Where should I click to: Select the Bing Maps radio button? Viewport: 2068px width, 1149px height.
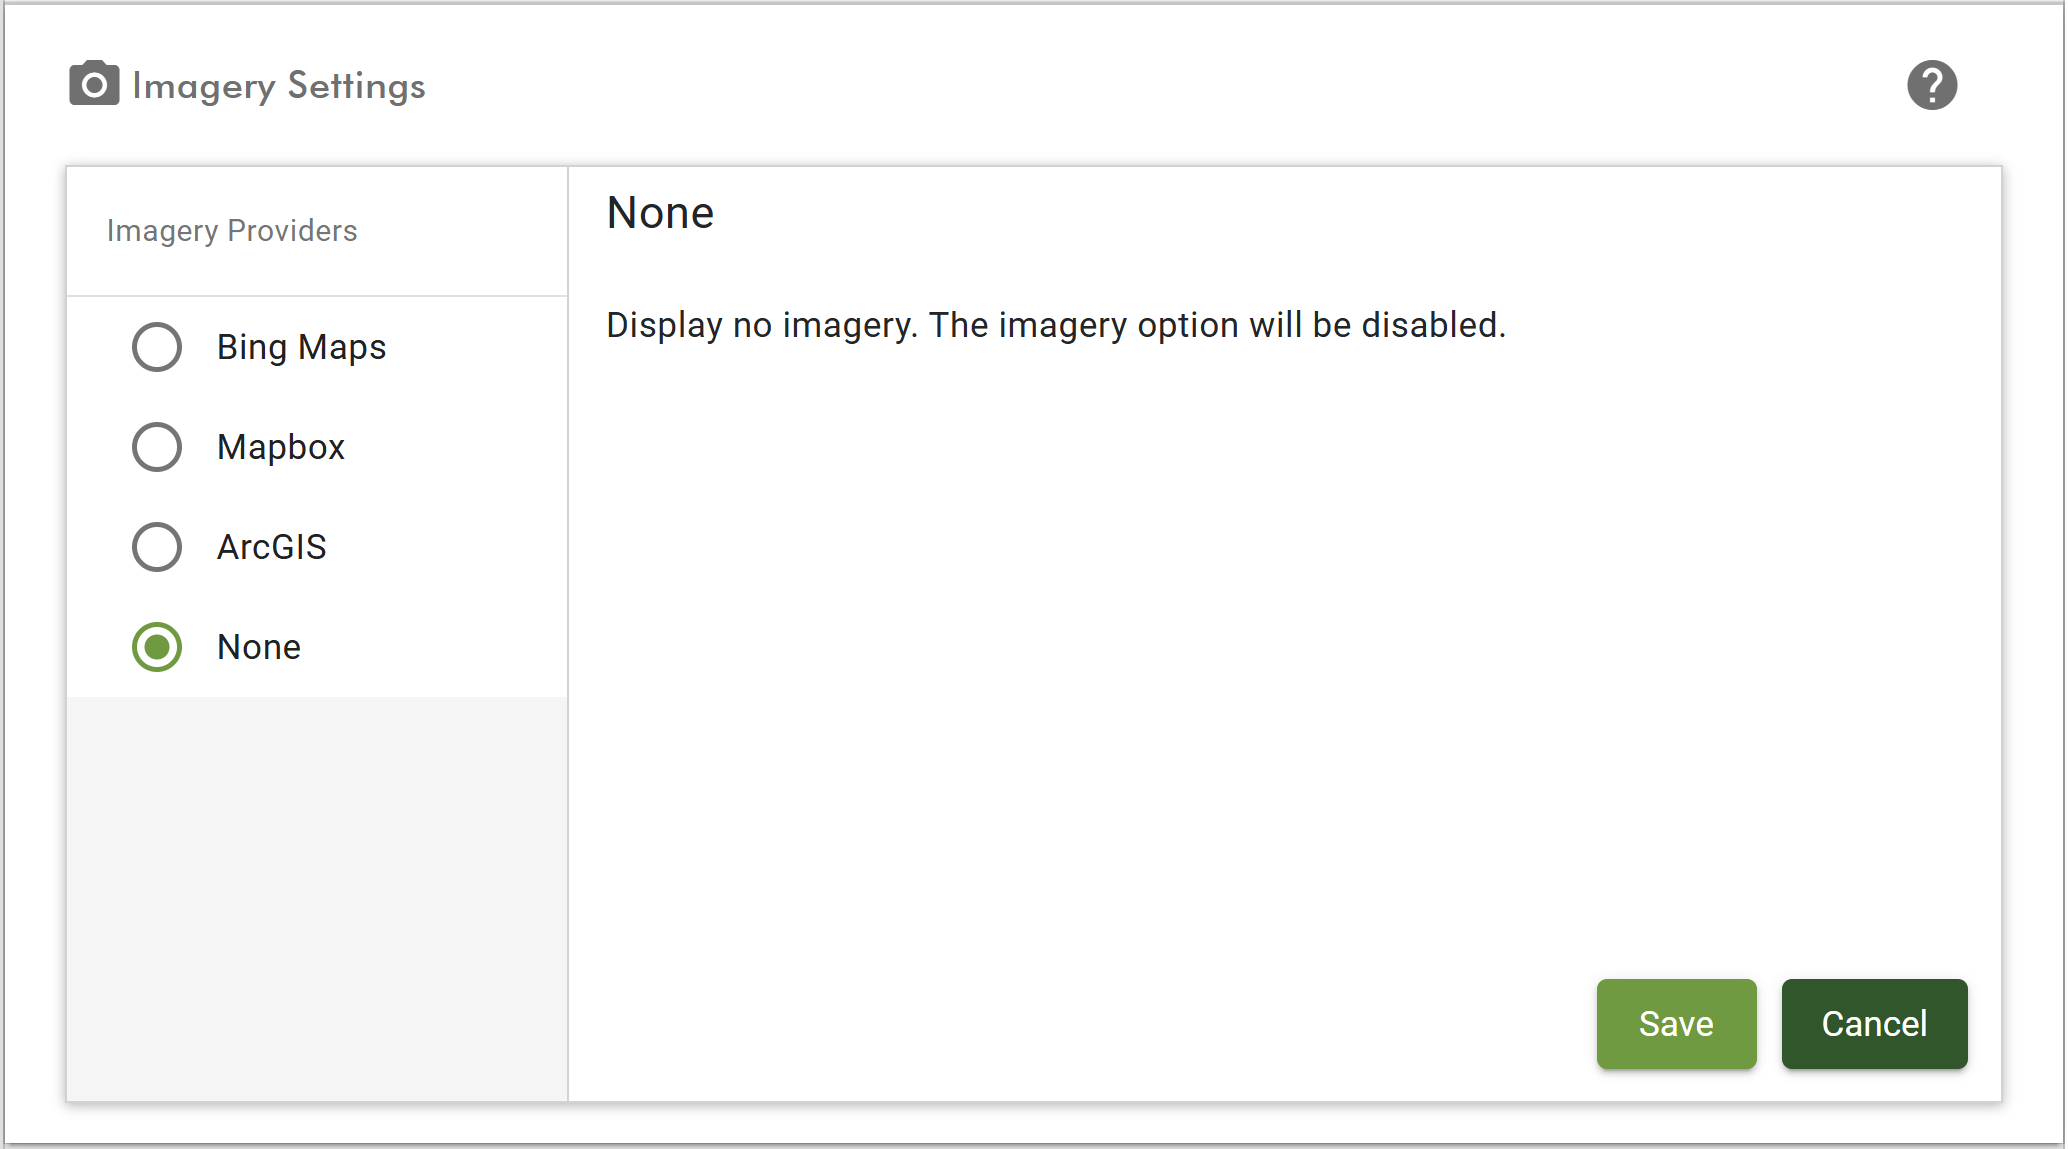[x=157, y=347]
